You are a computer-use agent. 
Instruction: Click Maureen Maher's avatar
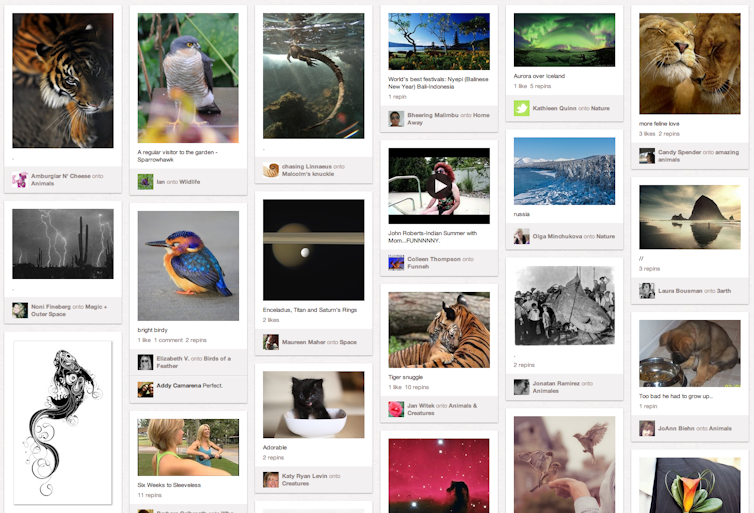[x=271, y=342]
